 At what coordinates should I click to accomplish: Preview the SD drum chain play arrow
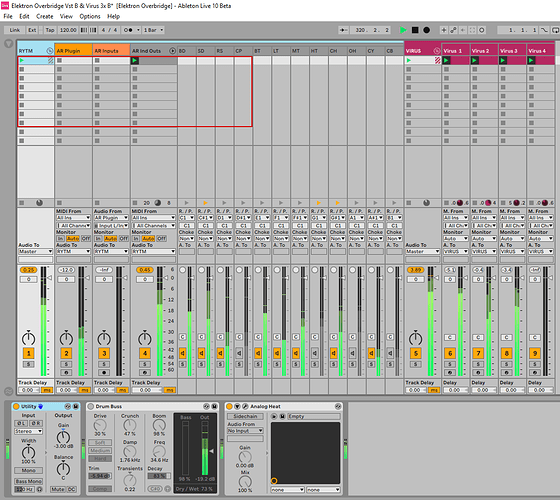(x=205, y=203)
